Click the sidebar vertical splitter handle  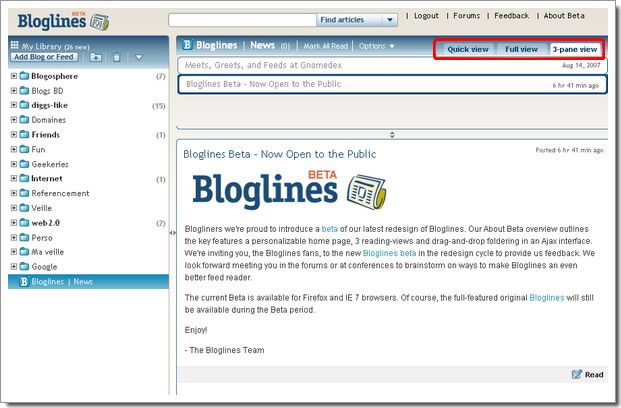(x=172, y=233)
